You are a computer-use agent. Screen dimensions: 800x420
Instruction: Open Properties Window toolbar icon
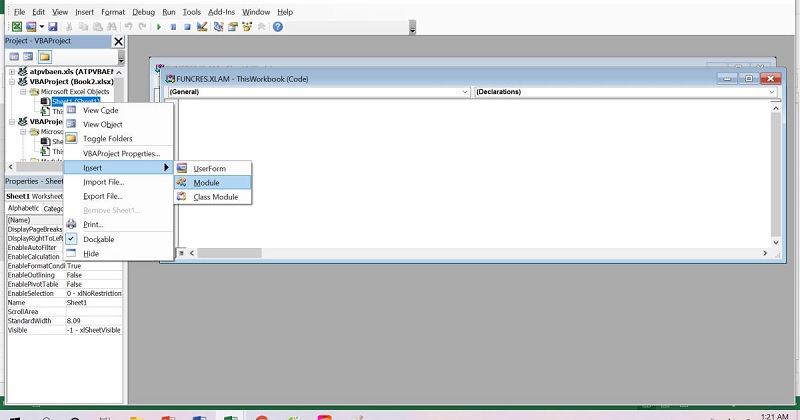coord(233,27)
